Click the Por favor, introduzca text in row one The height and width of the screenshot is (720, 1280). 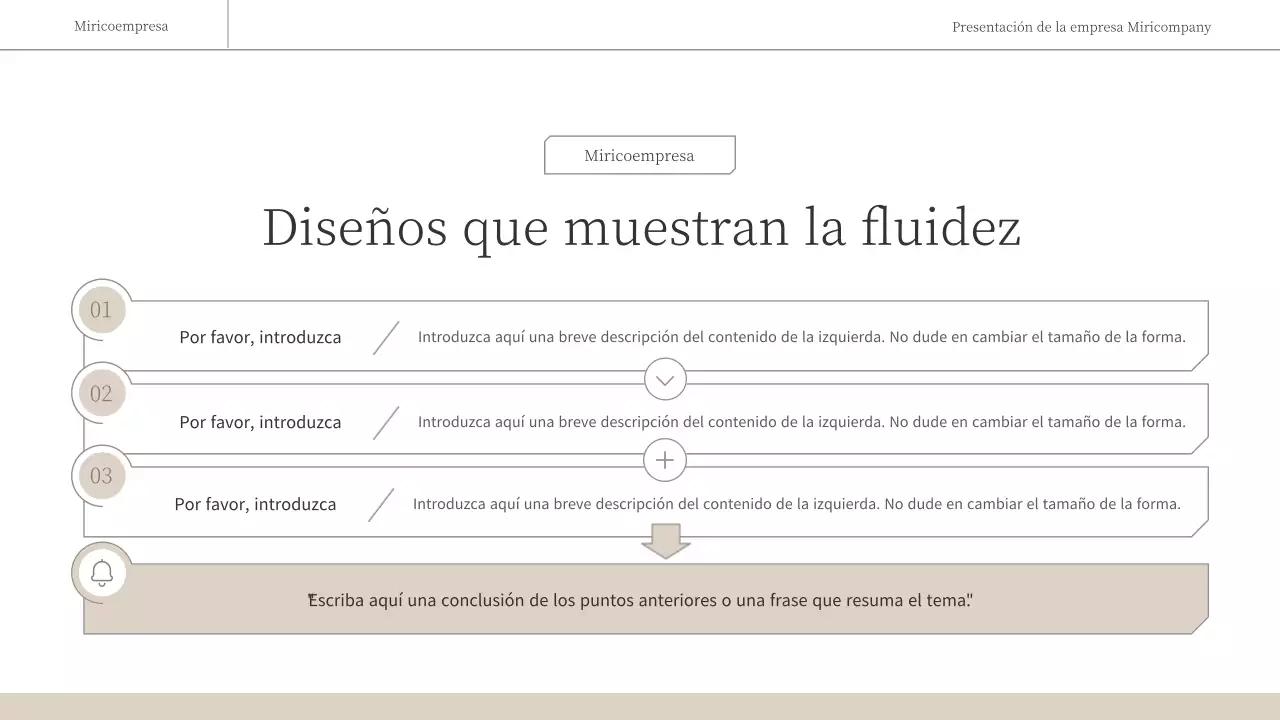point(260,337)
